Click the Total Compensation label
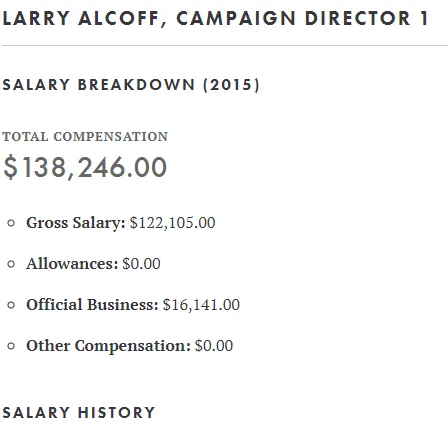 coord(85,137)
